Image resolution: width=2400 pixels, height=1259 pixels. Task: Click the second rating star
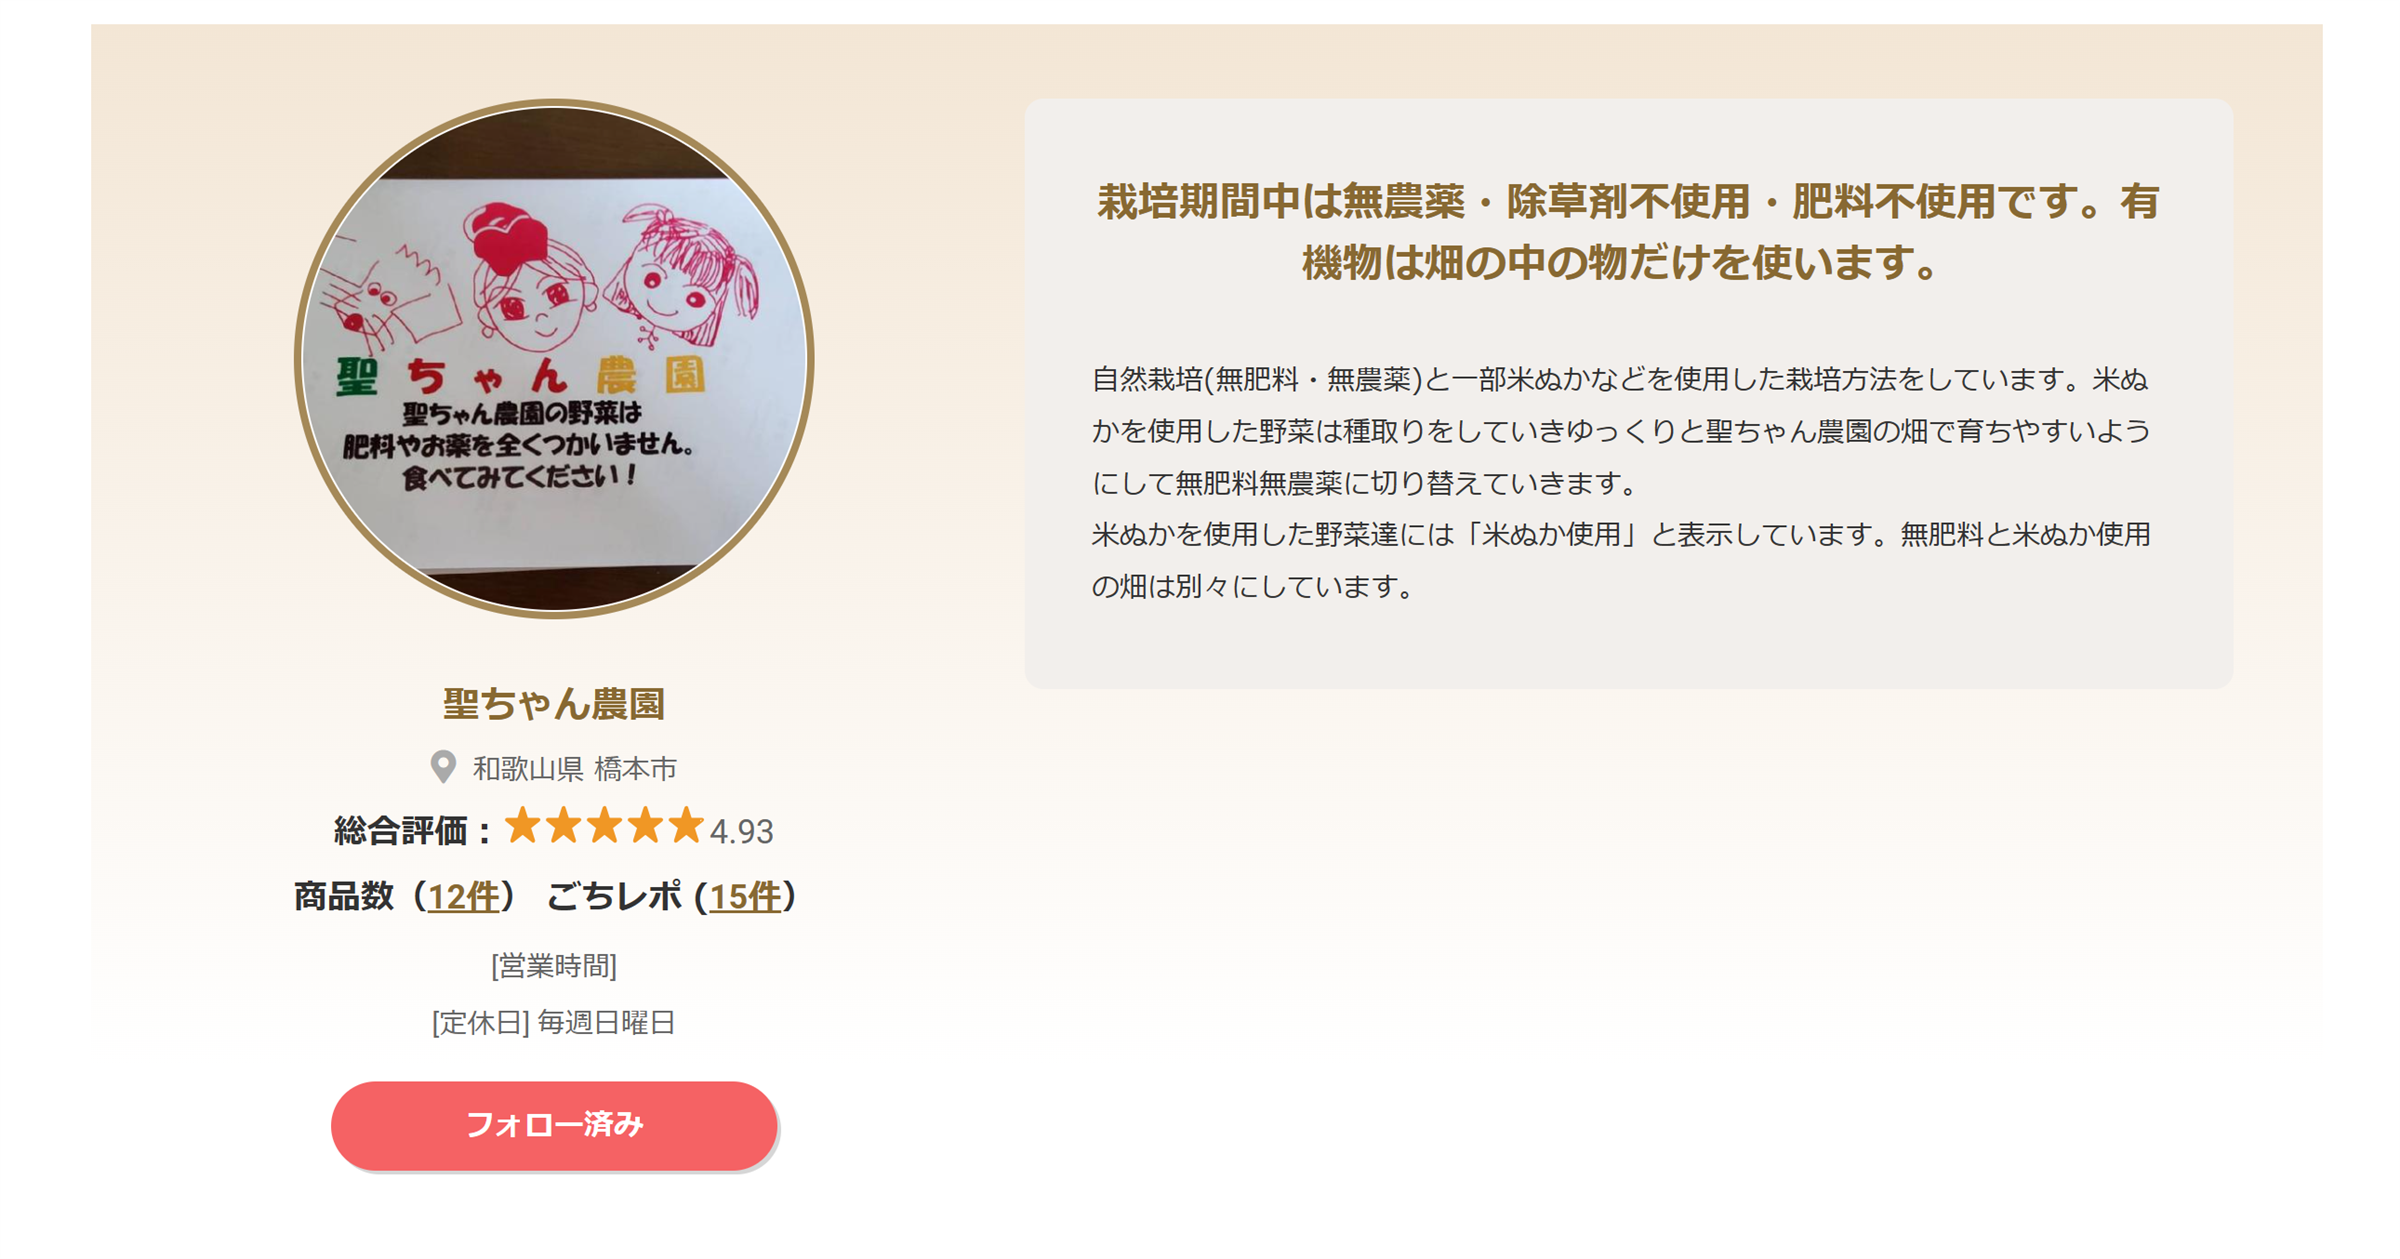point(564,827)
